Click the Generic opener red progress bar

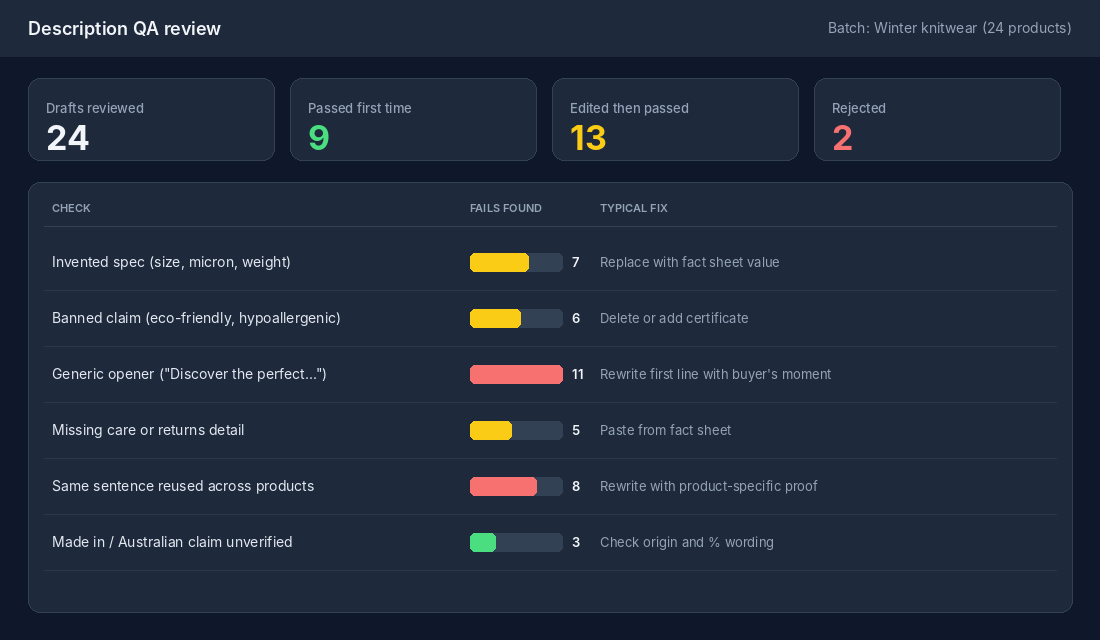coord(516,375)
